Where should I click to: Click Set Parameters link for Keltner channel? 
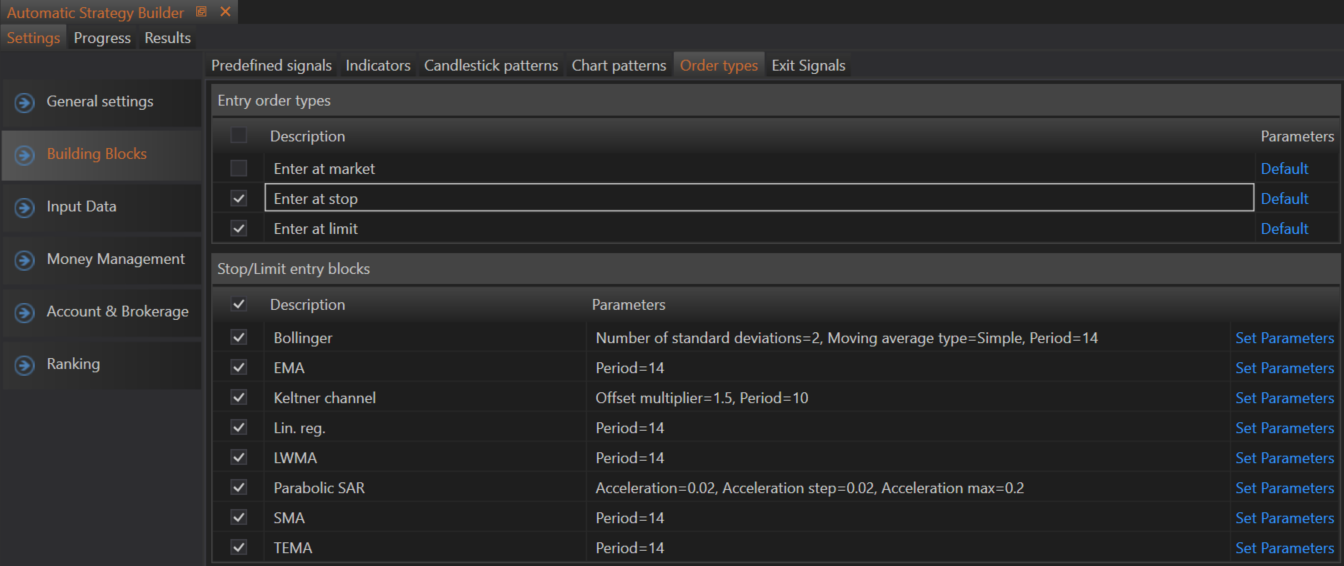click(x=1284, y=398)
